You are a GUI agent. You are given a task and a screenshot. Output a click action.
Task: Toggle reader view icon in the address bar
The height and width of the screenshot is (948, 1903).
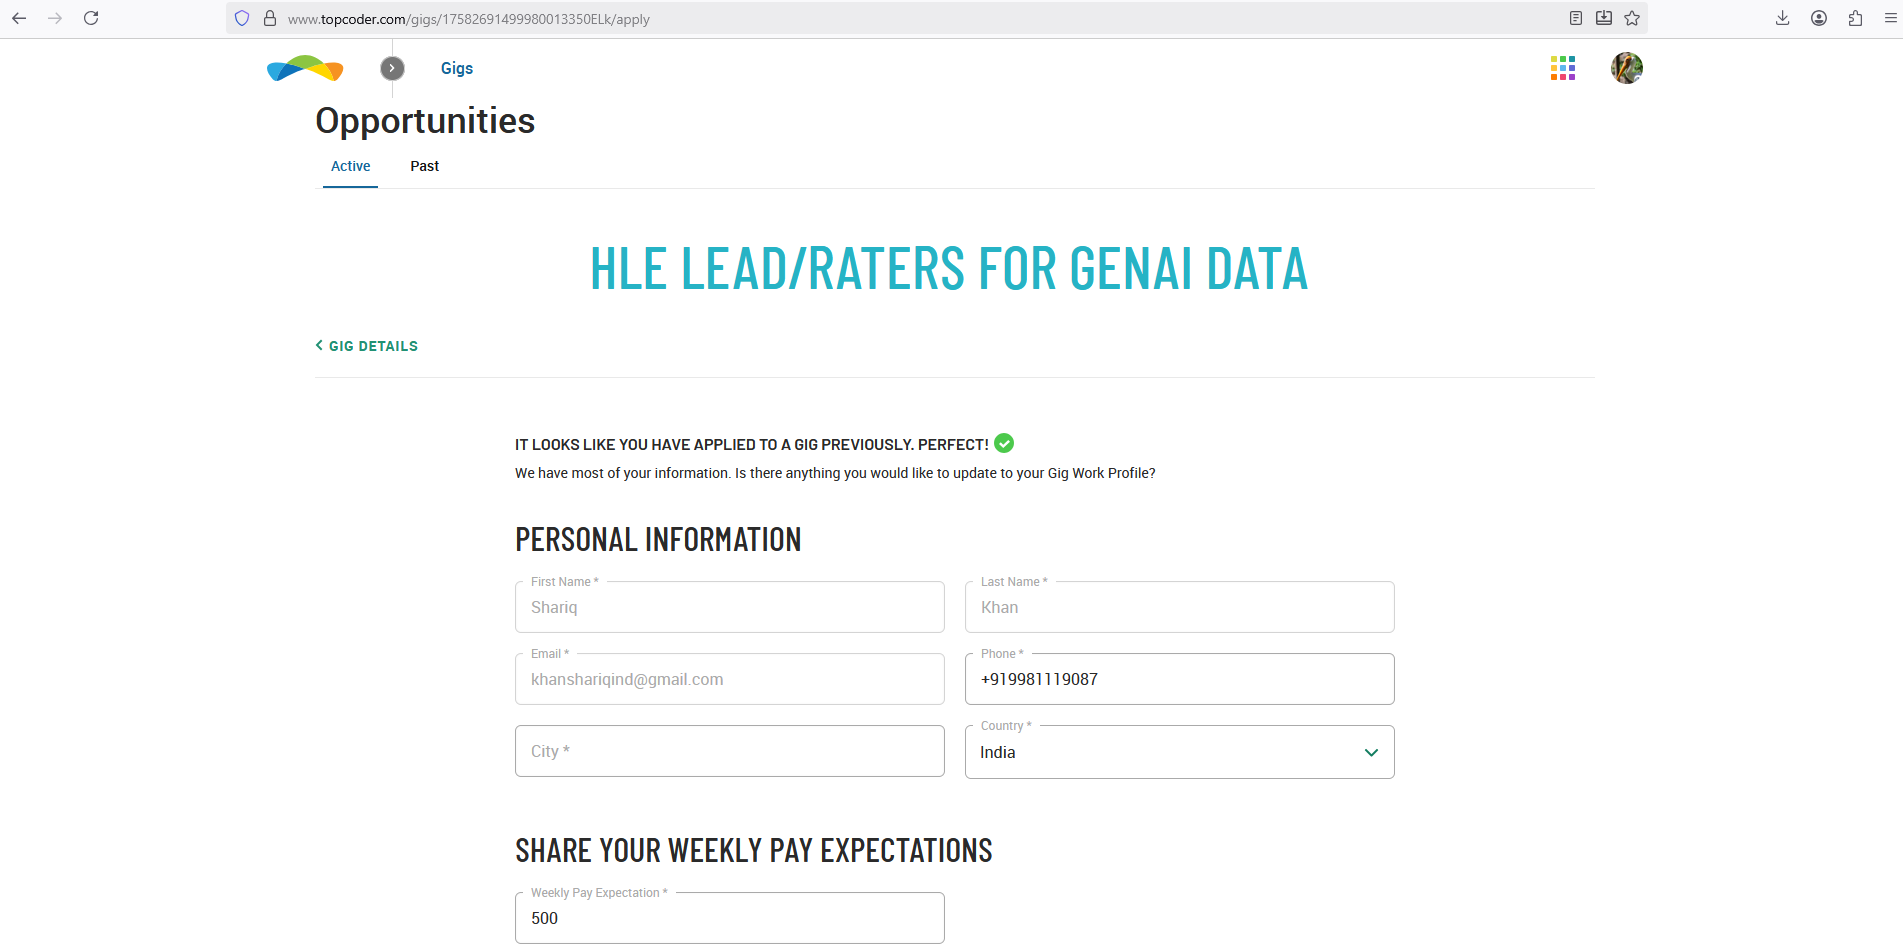pos(1576,18)
